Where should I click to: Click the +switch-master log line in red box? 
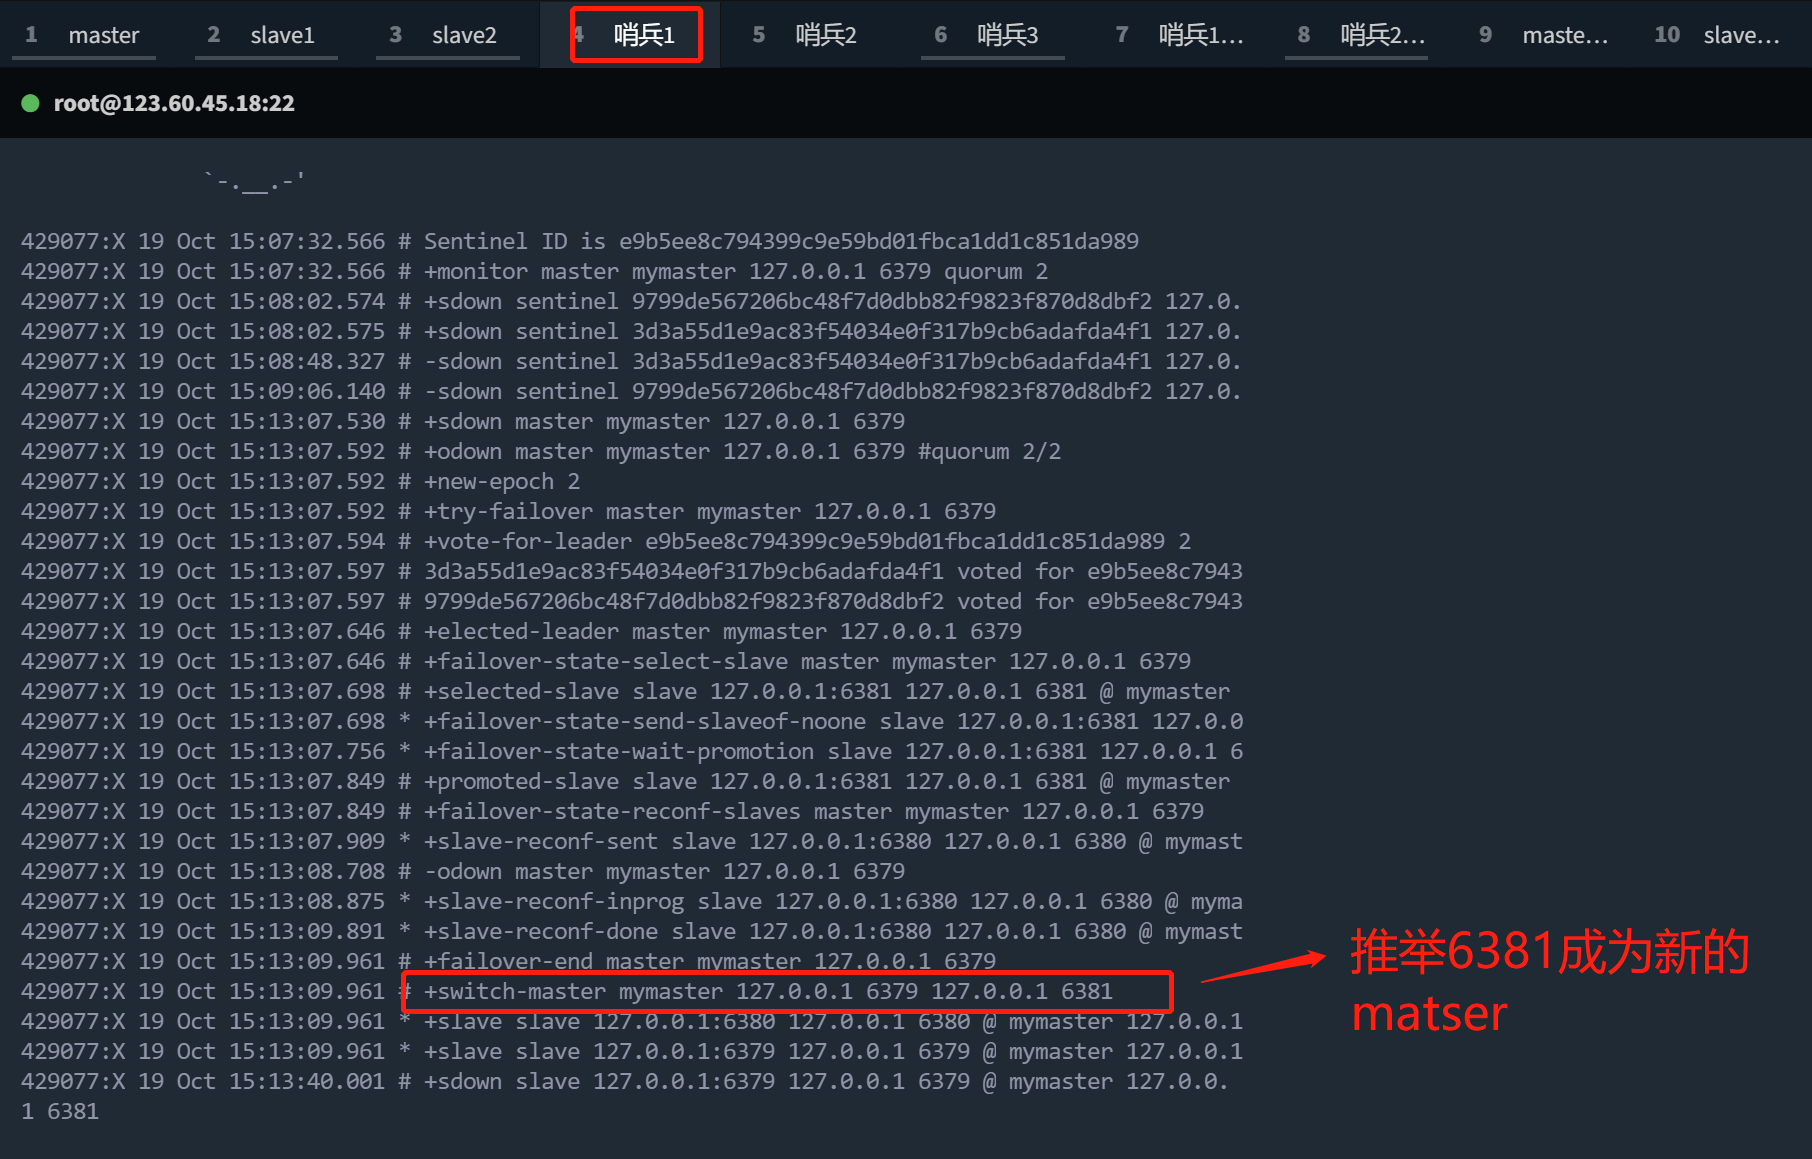pyautogui.click(x=768, y=991)
